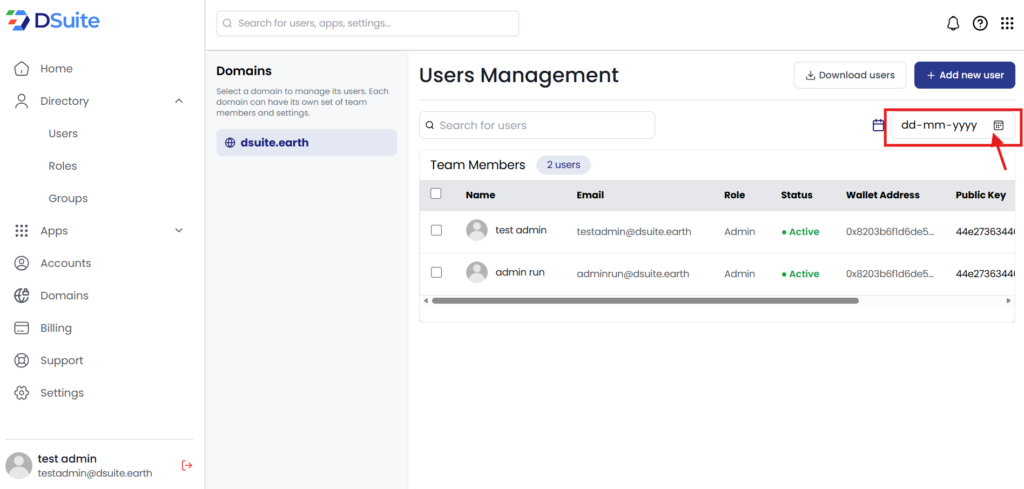Open the apps grid launcher icon
The height and width of the screenshot is (489, 1024).
click(x=1007, y=24)
